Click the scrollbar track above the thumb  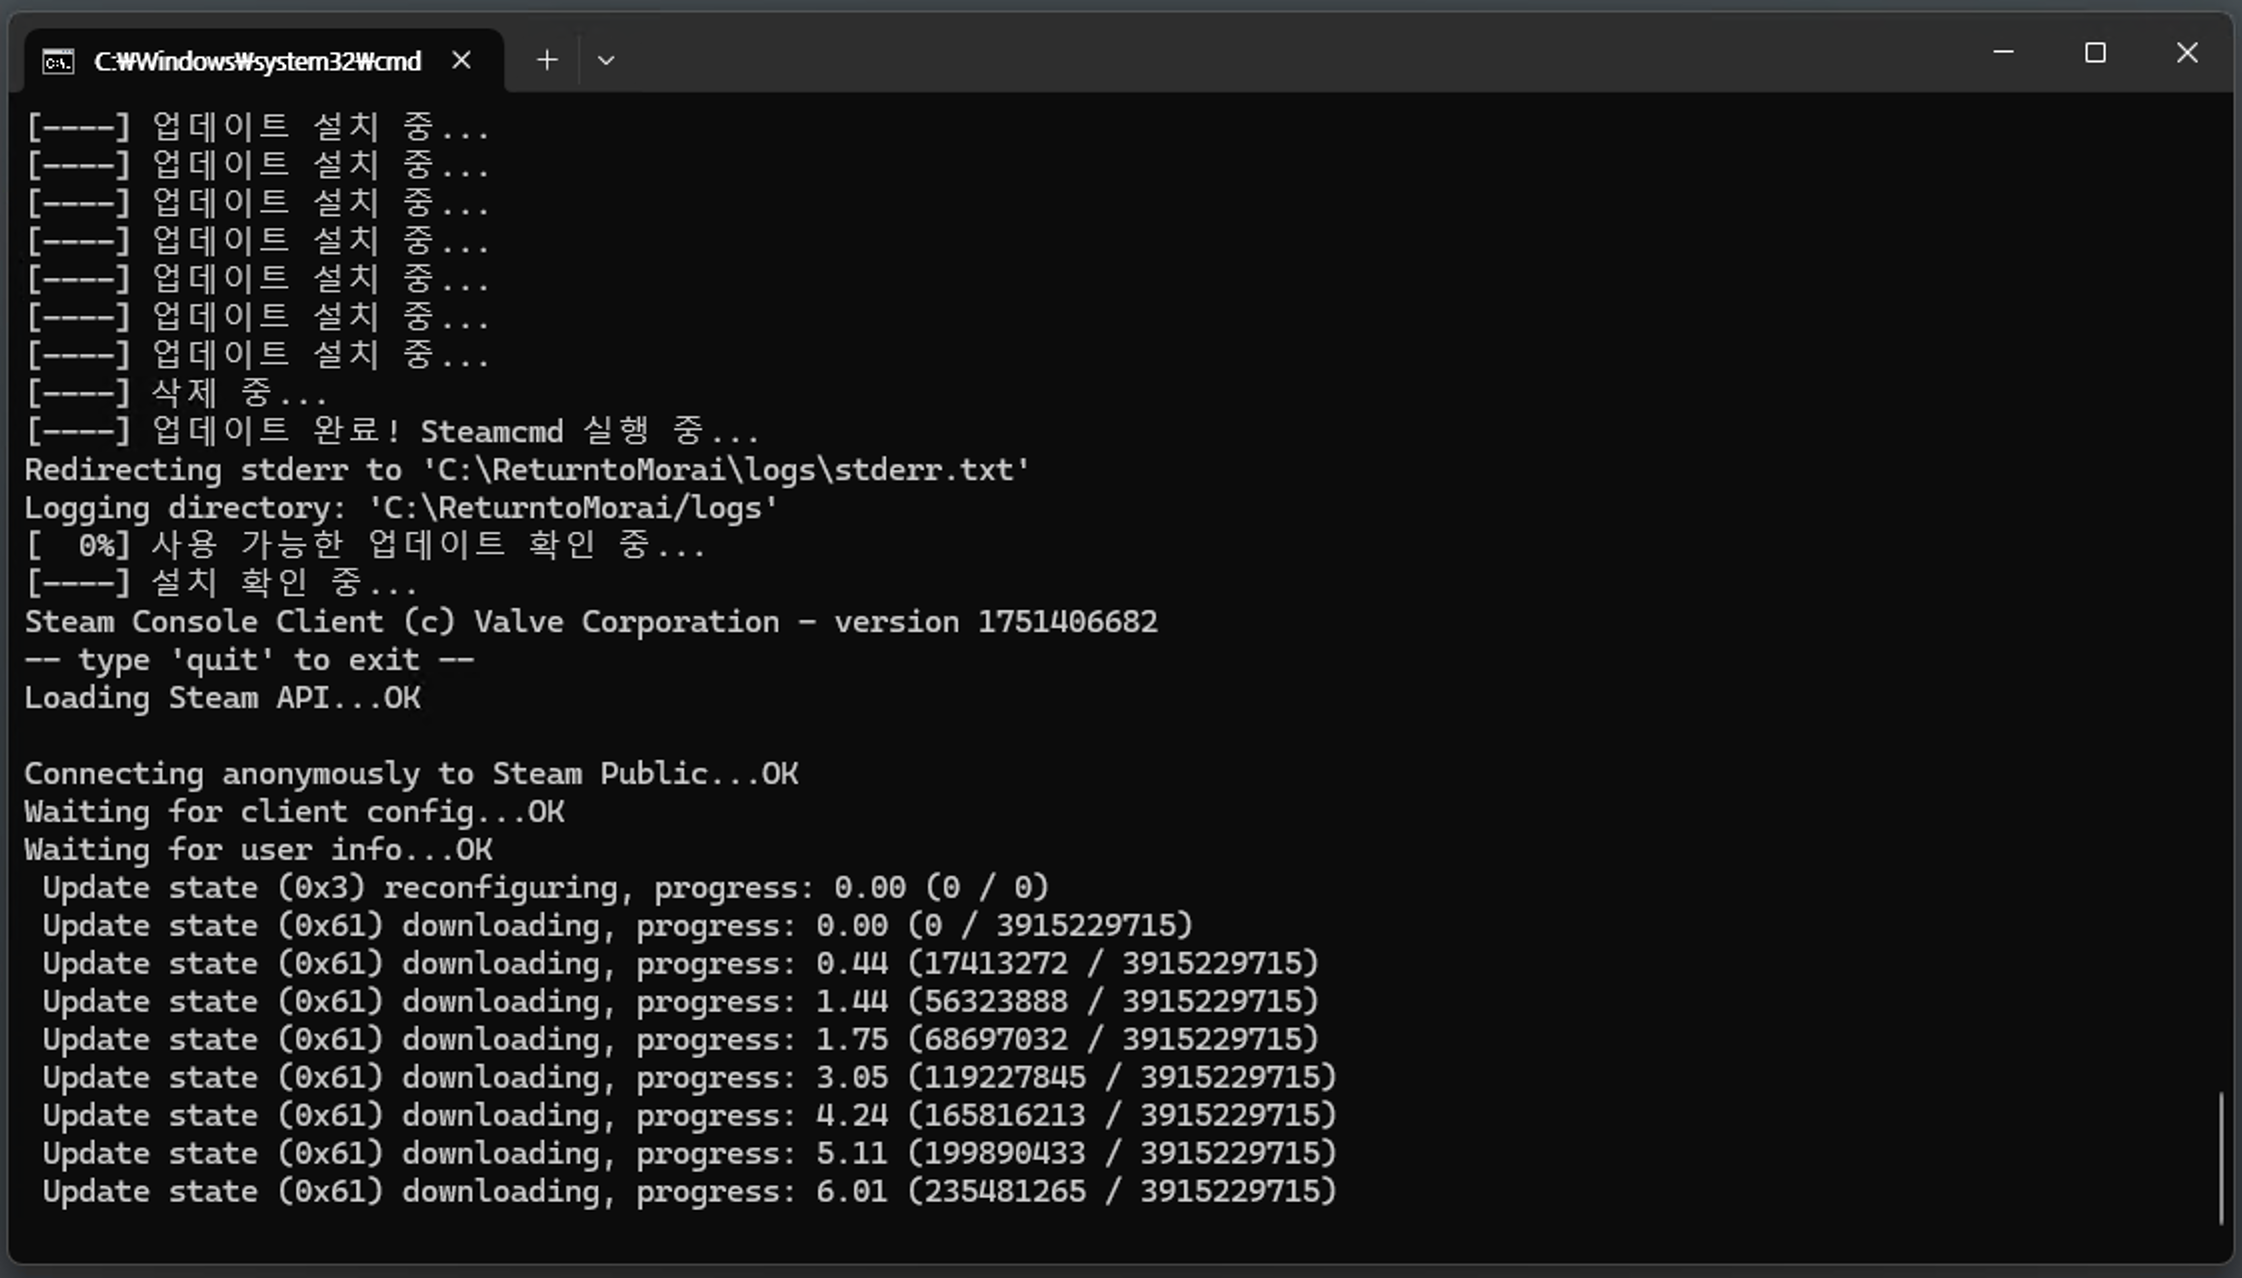[x=2221, y=600]
